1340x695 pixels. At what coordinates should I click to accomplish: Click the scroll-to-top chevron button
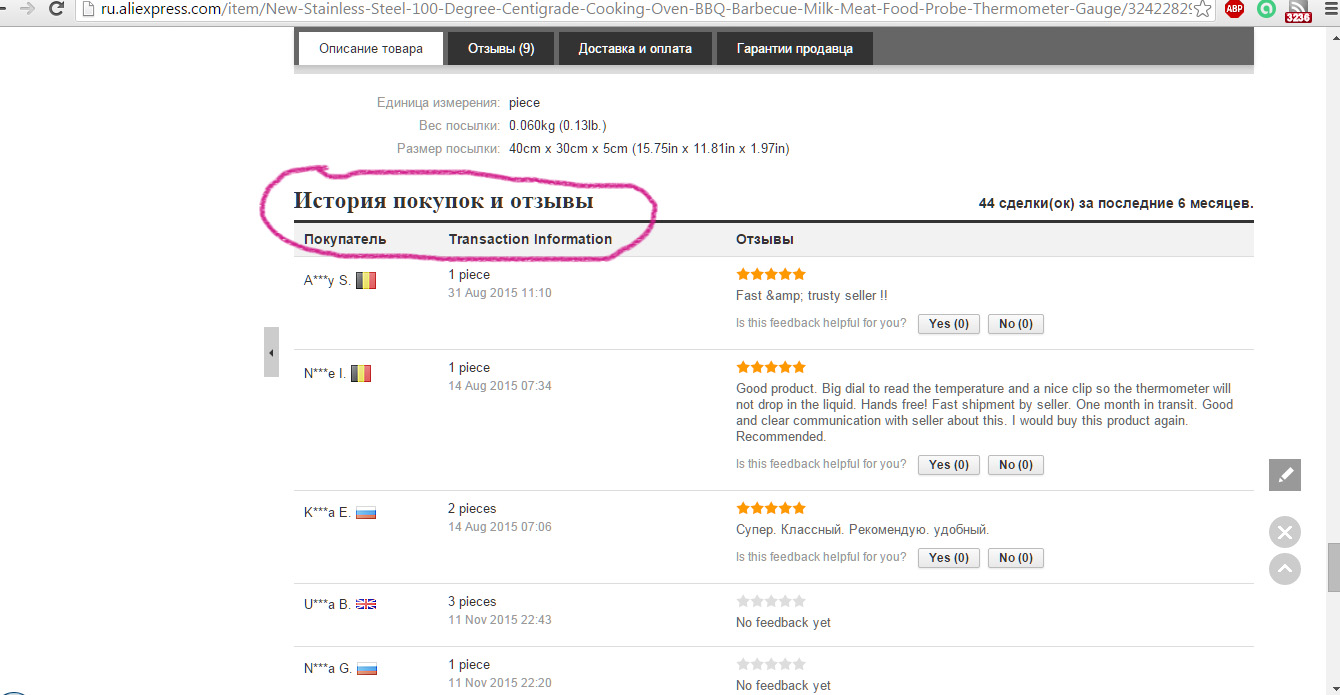coord(1285,569)
